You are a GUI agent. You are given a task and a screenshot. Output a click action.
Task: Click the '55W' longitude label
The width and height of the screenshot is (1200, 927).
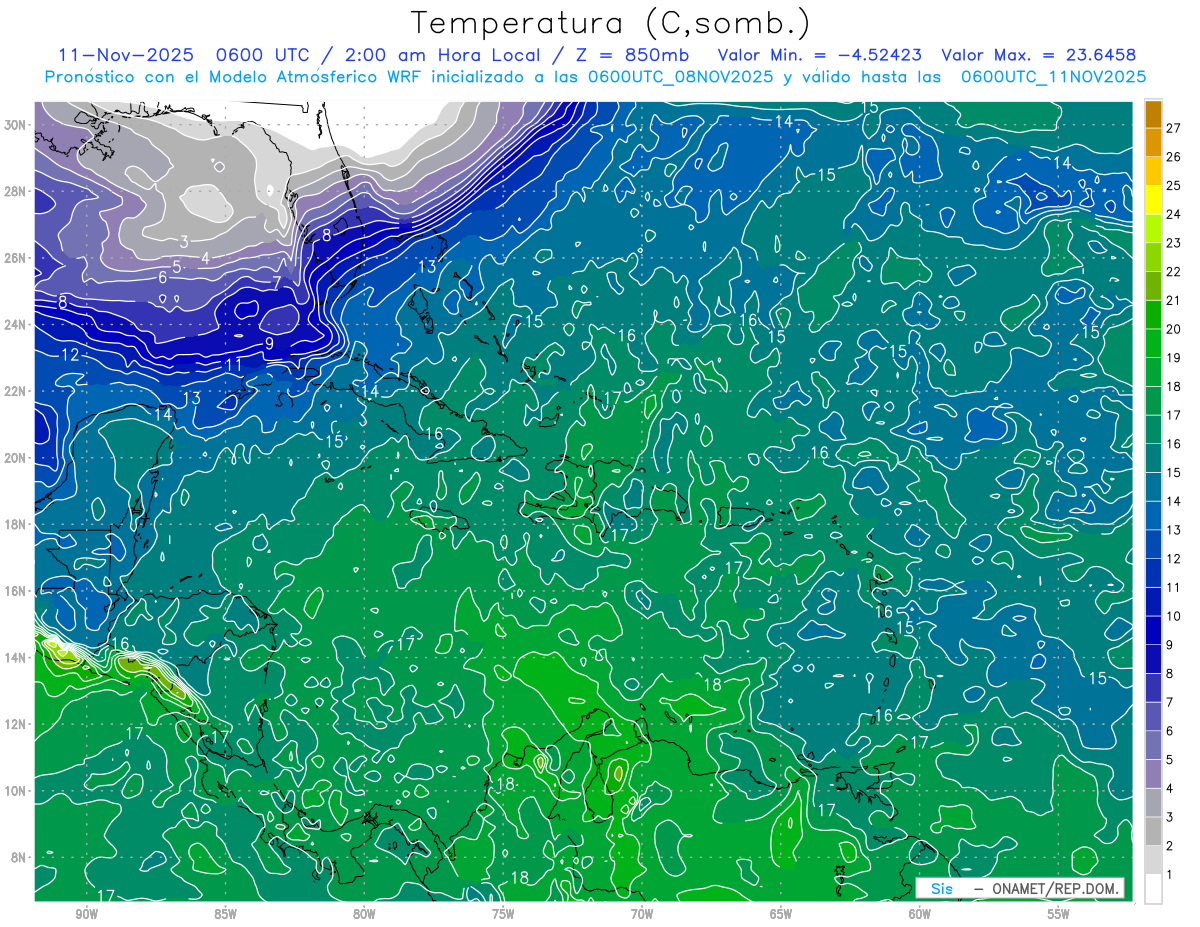[x=1059, y=913]
